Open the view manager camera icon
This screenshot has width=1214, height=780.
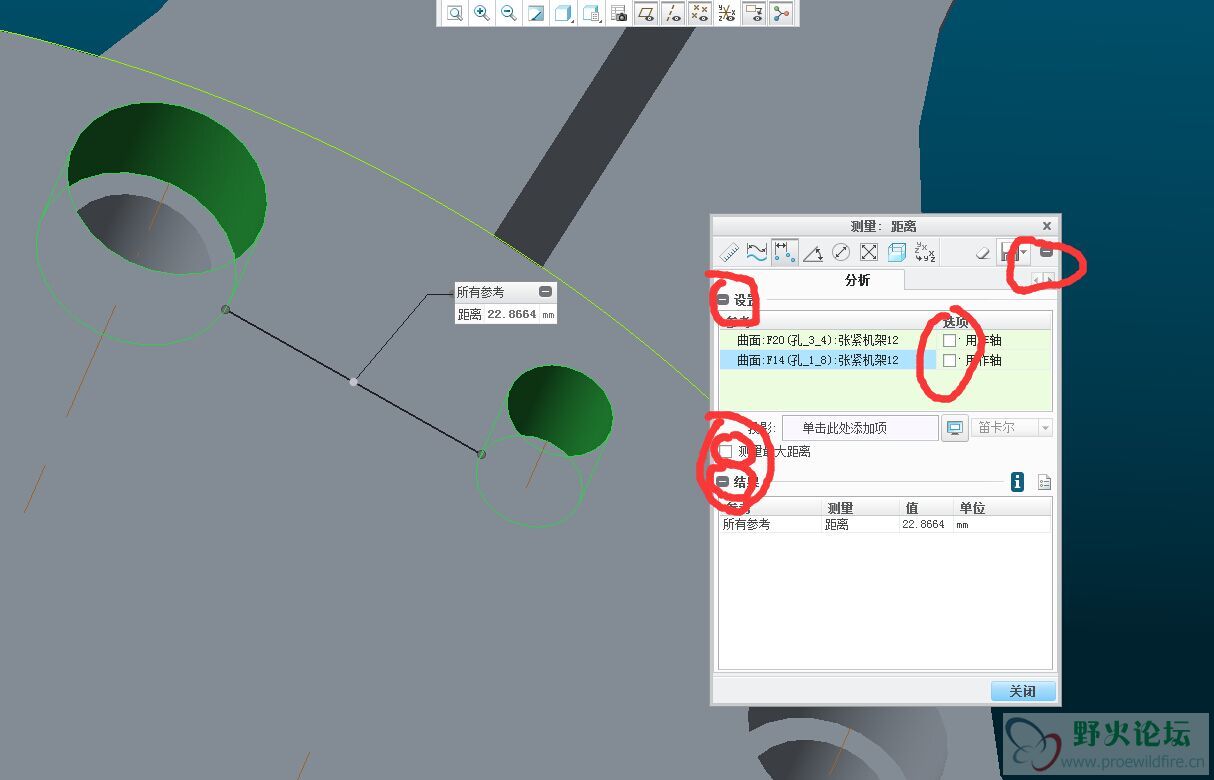pyautogui.click(x=619, y=13)
